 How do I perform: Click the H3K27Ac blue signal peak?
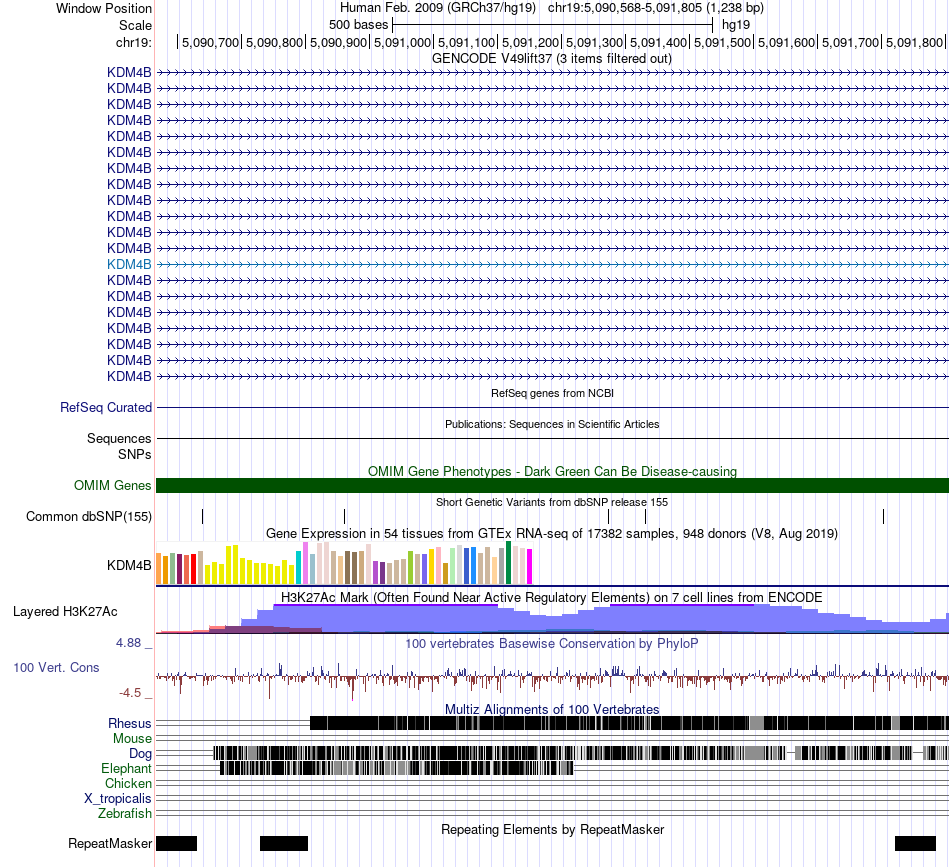click(x=385, y=618)
